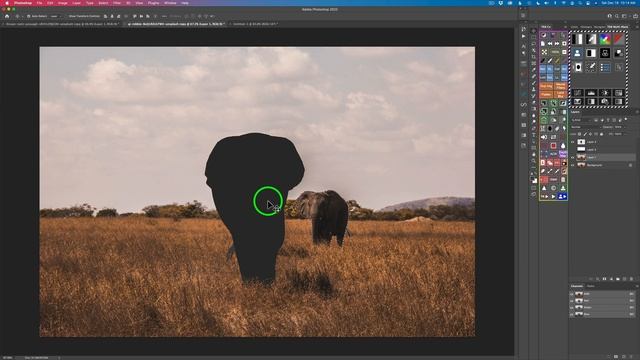
Task: Open the workspace switcher in options bar
Action: [625, 16]
